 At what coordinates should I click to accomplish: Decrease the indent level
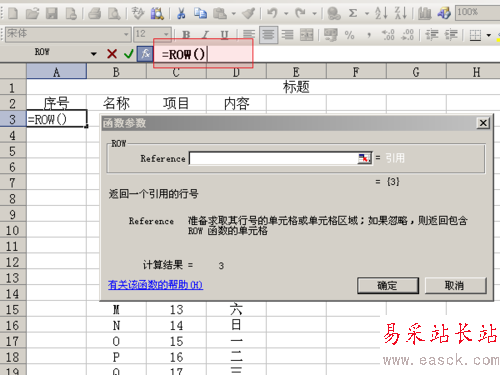tap(432, 34)
